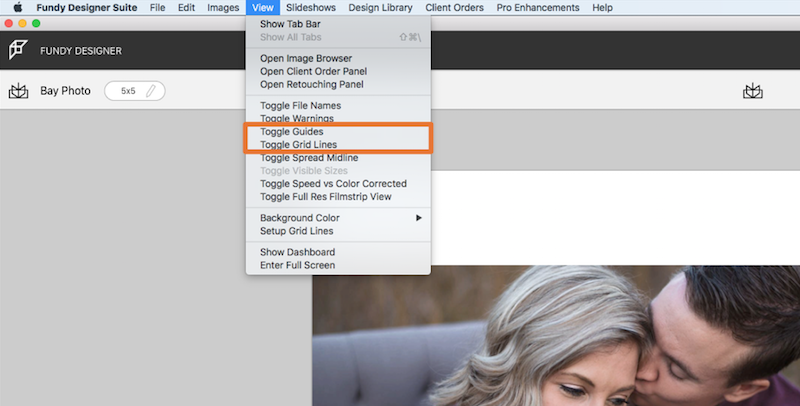Select Open Client Order Panel

coord(338,71)
